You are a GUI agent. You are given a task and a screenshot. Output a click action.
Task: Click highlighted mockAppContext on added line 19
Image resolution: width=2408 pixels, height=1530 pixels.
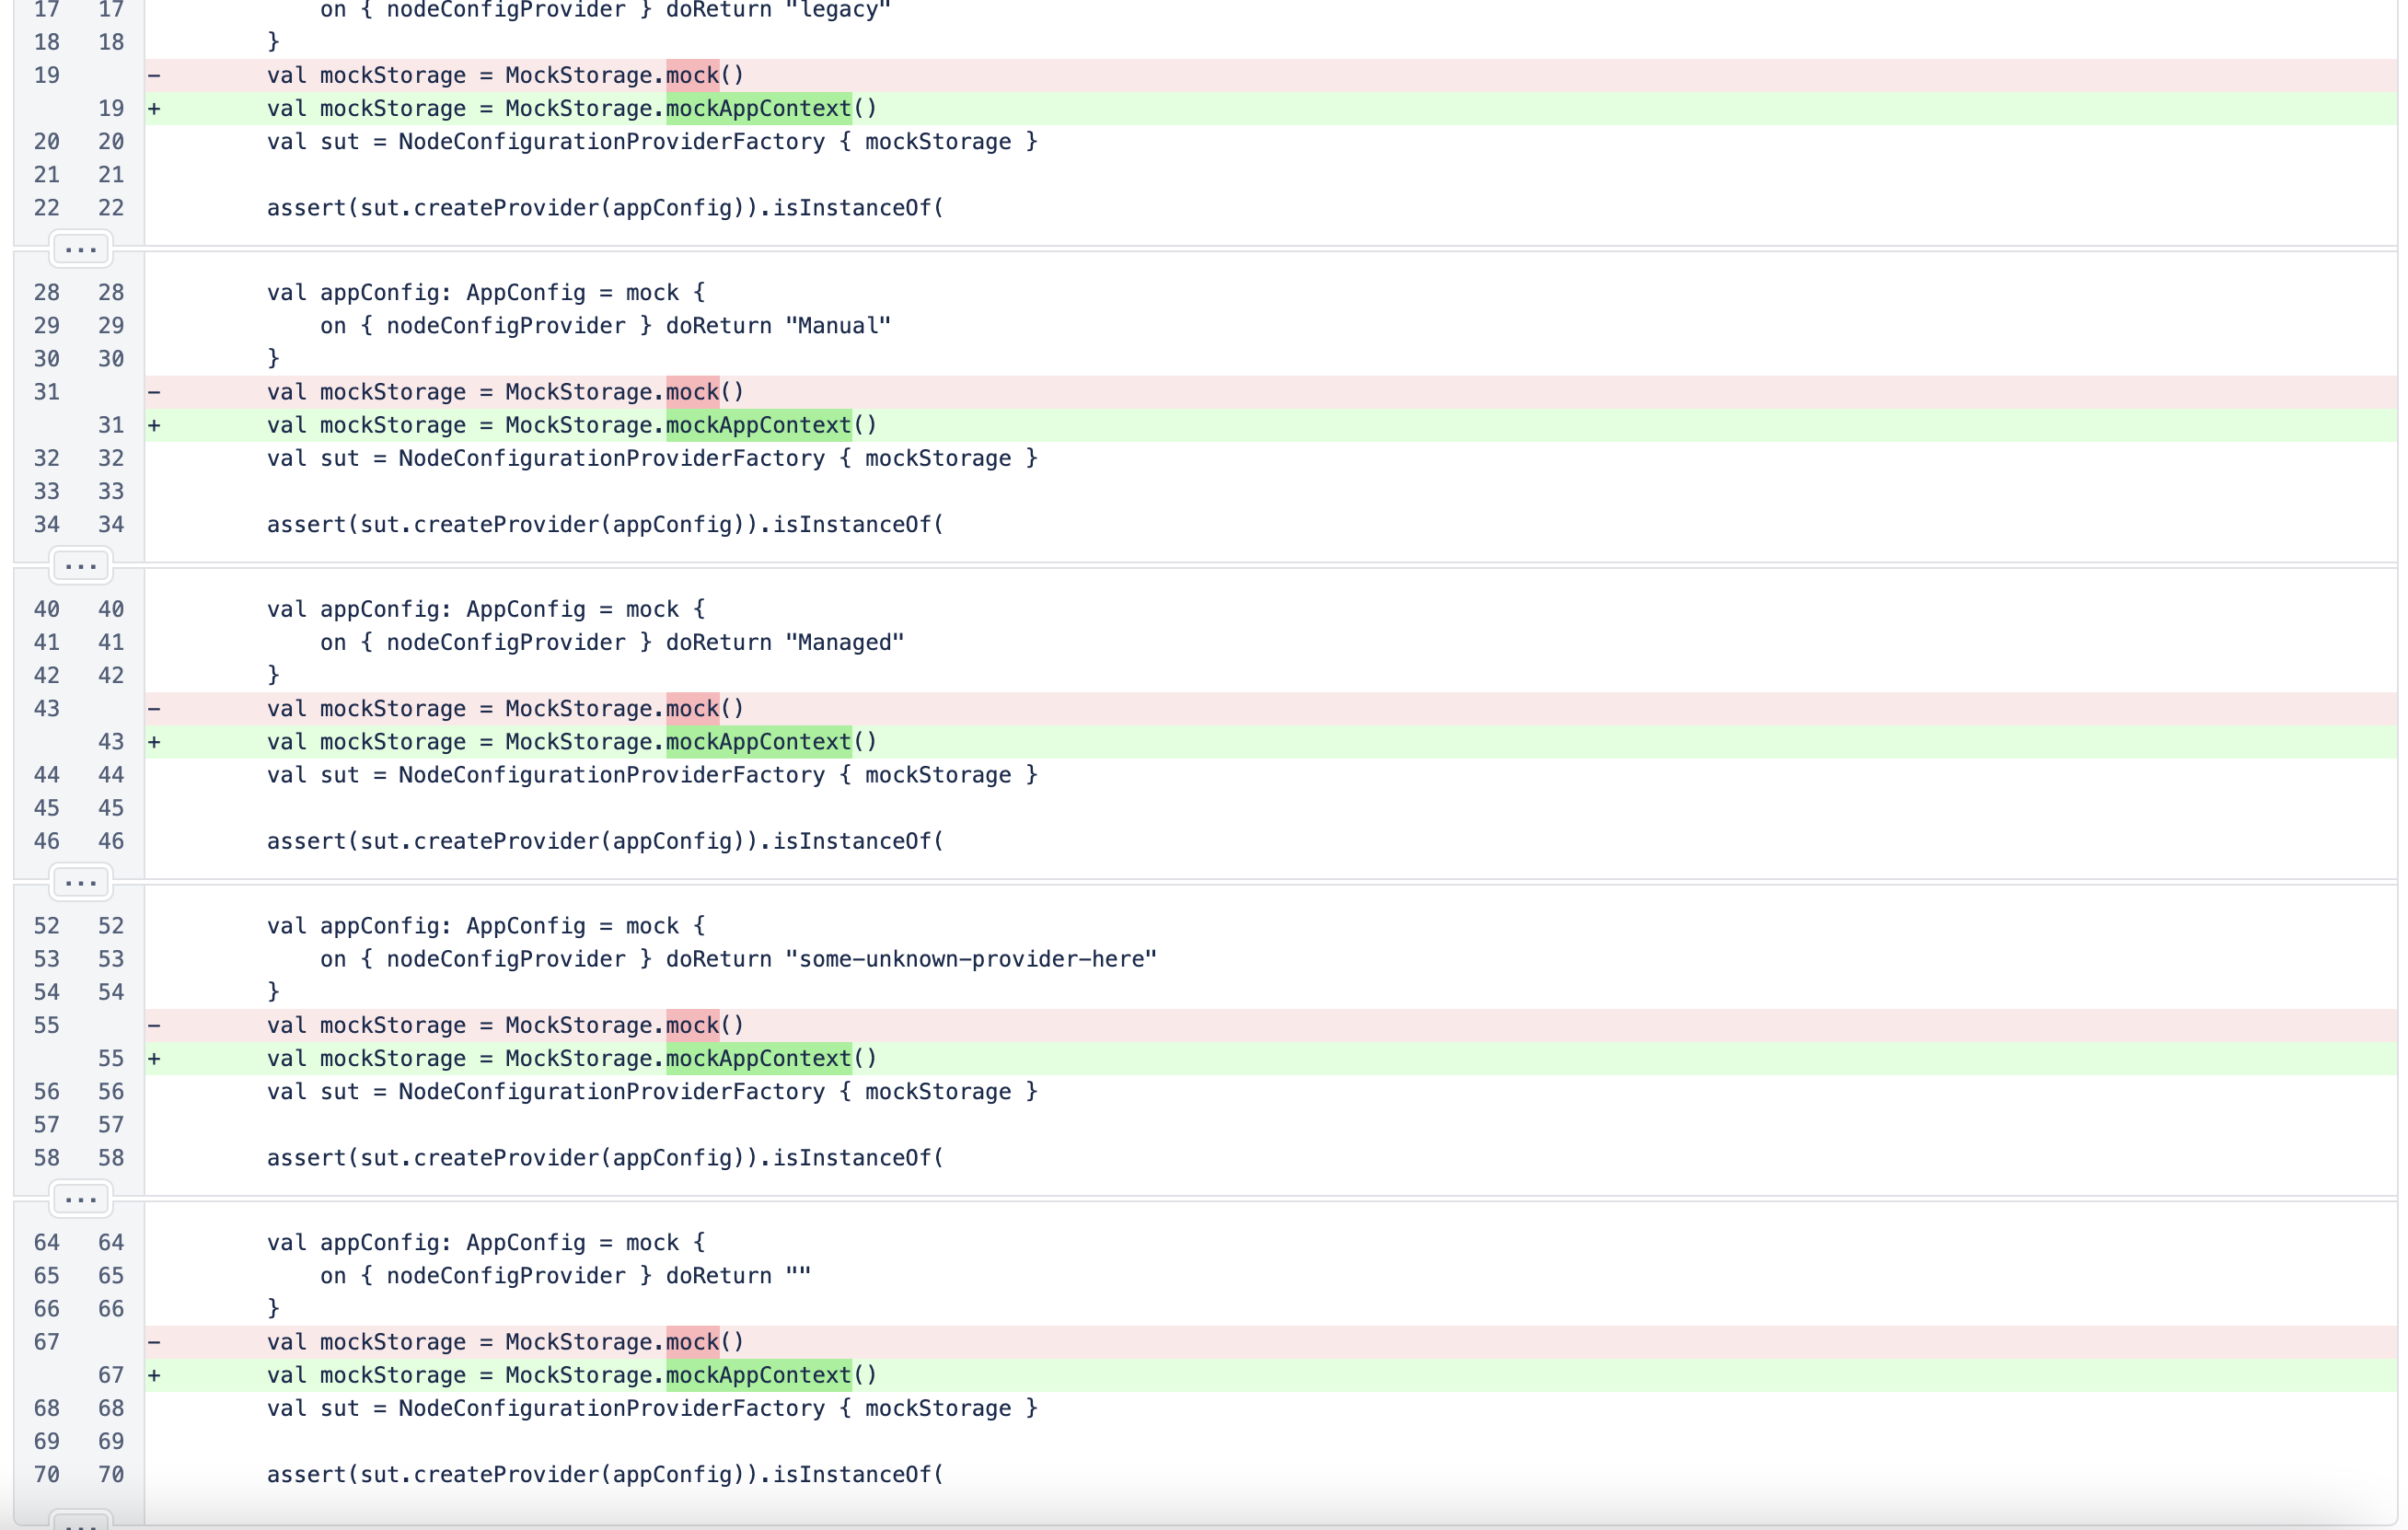click(x=758, y=108)
